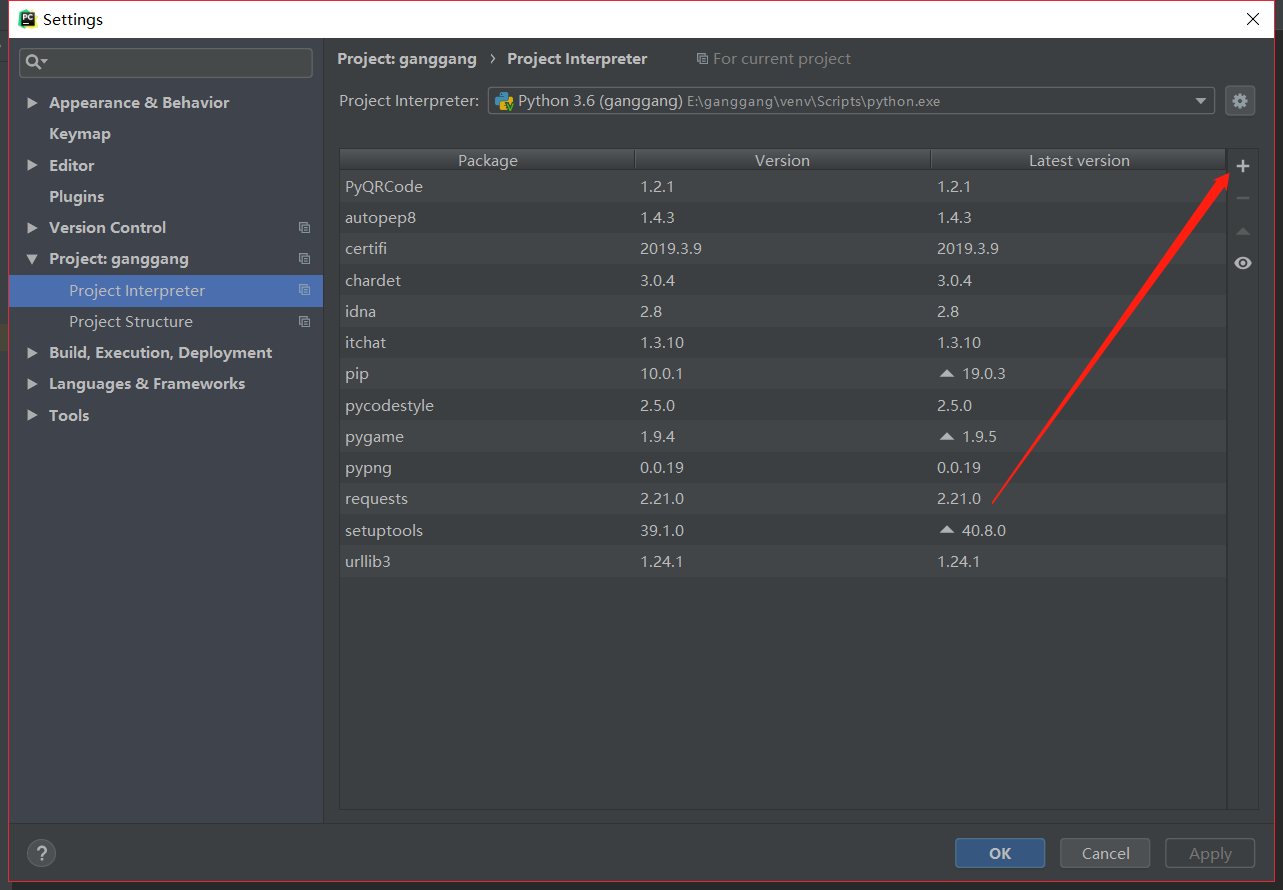This screenshot has width=1283, height=890.
Task: Click the Project: ganggang breadcrumb
Action: click(407, 59)
